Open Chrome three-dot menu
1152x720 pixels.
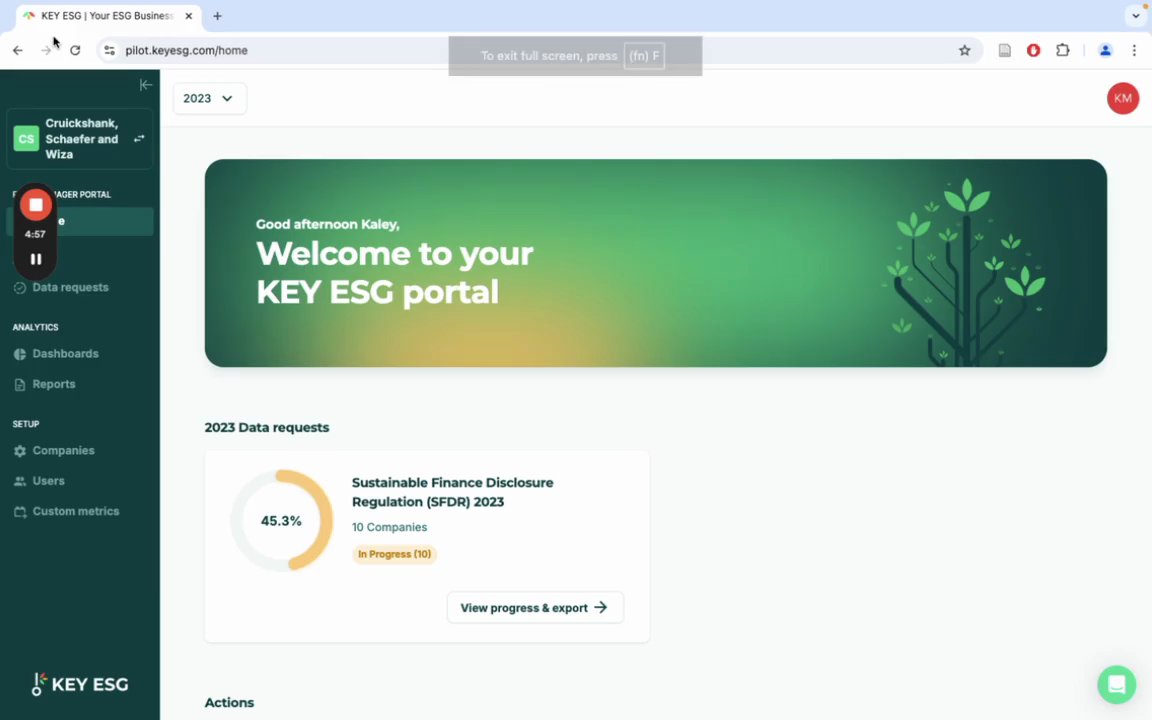pyautogui.click(x=1134, y=51)
